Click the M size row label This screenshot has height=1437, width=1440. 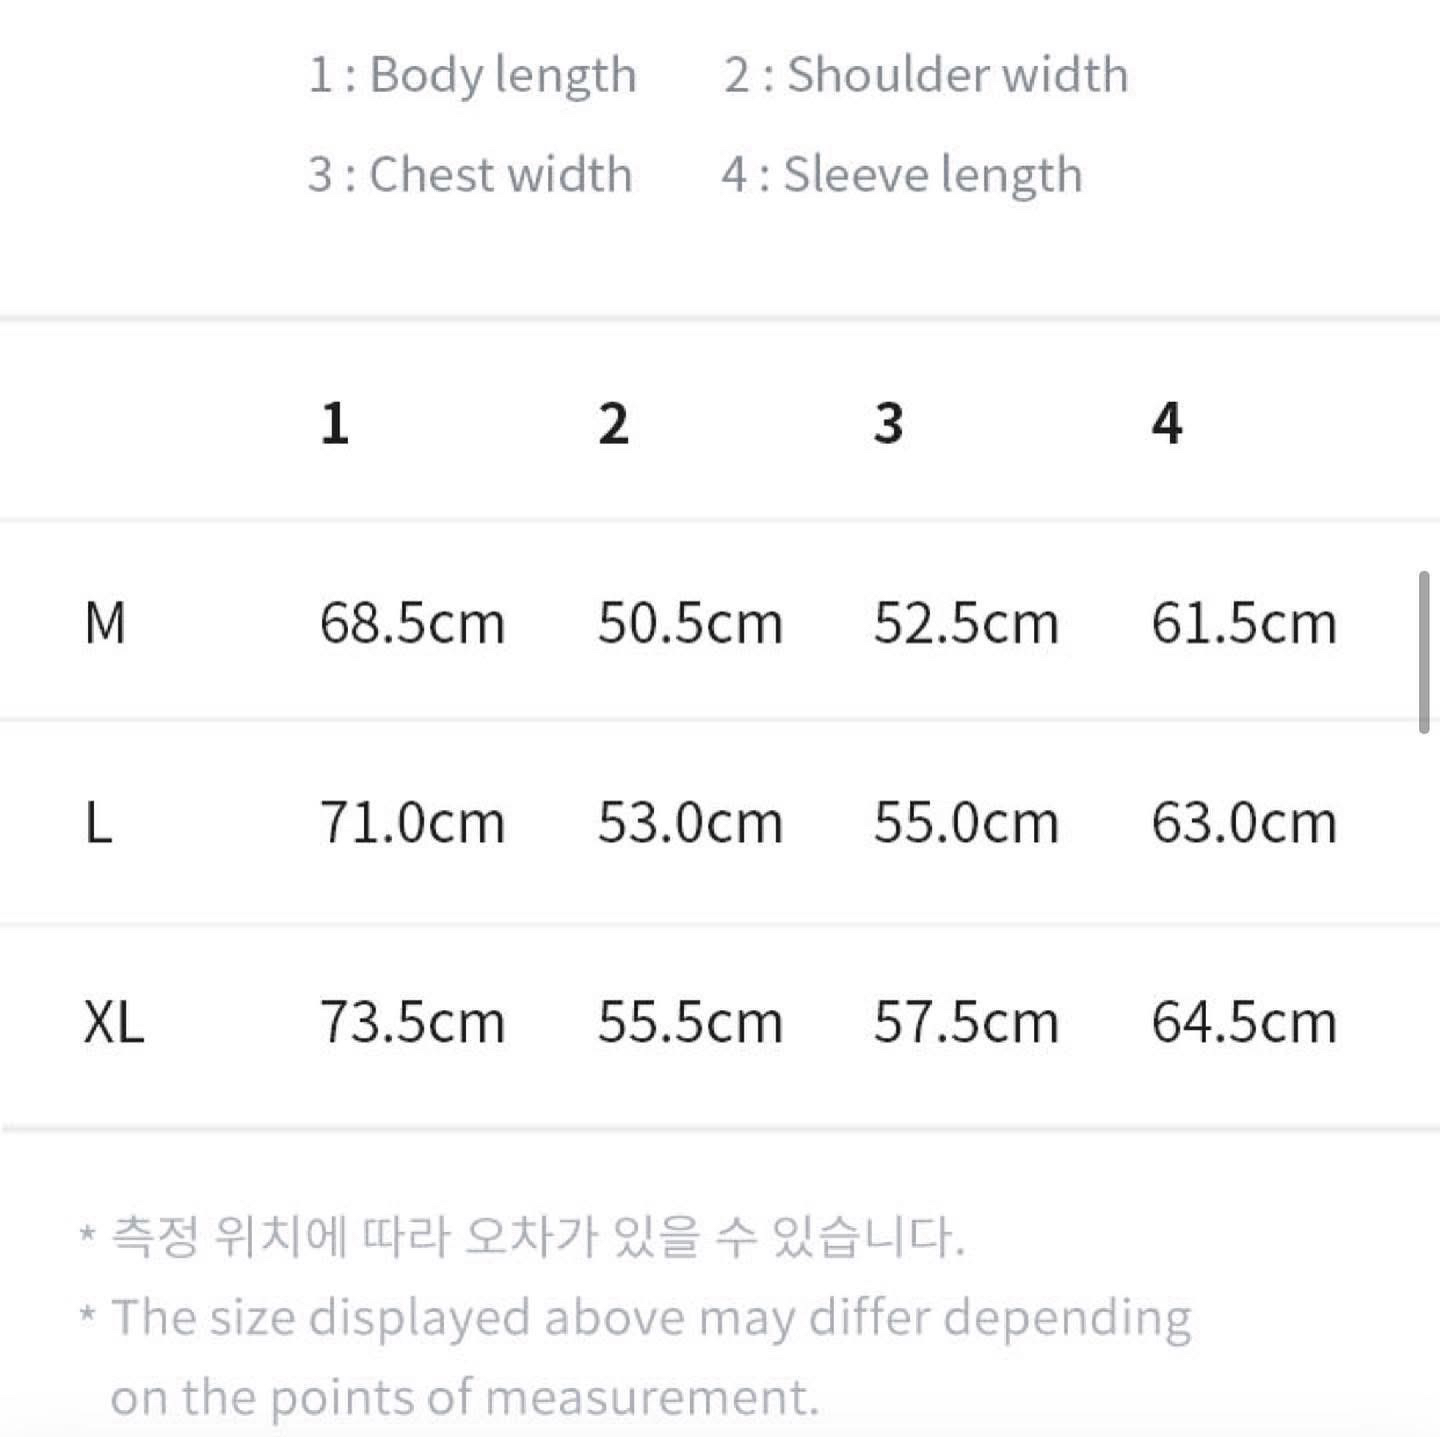click(x=105, y=623)
